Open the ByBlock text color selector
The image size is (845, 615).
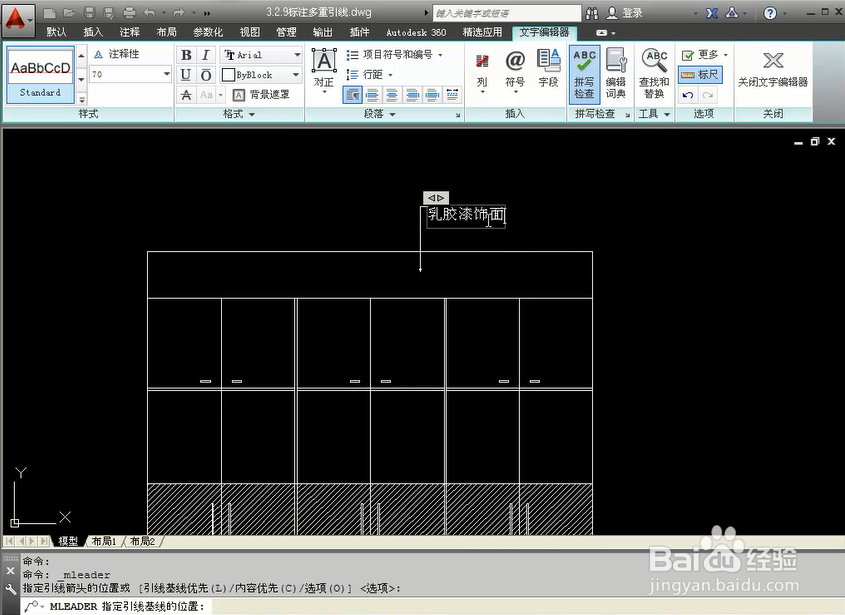261,75
